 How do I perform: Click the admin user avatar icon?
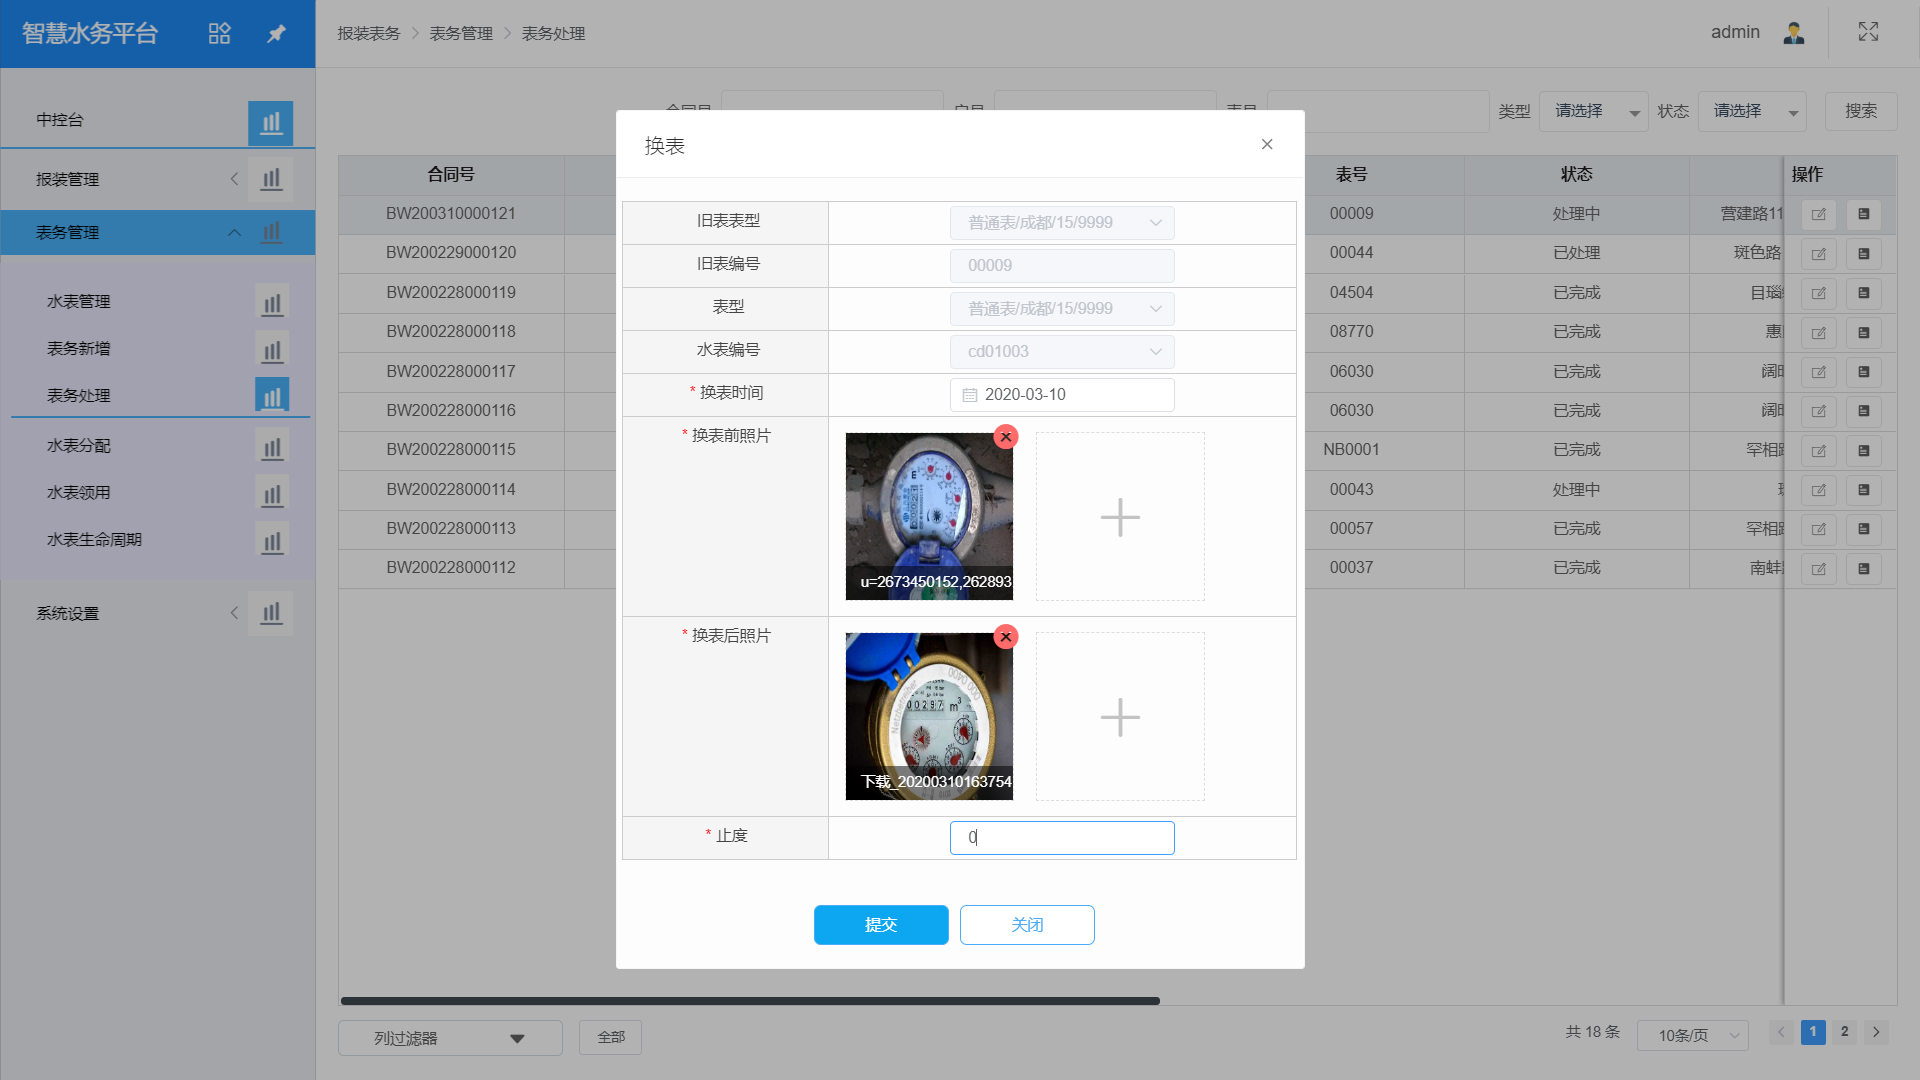click(x=1793, y=32)
